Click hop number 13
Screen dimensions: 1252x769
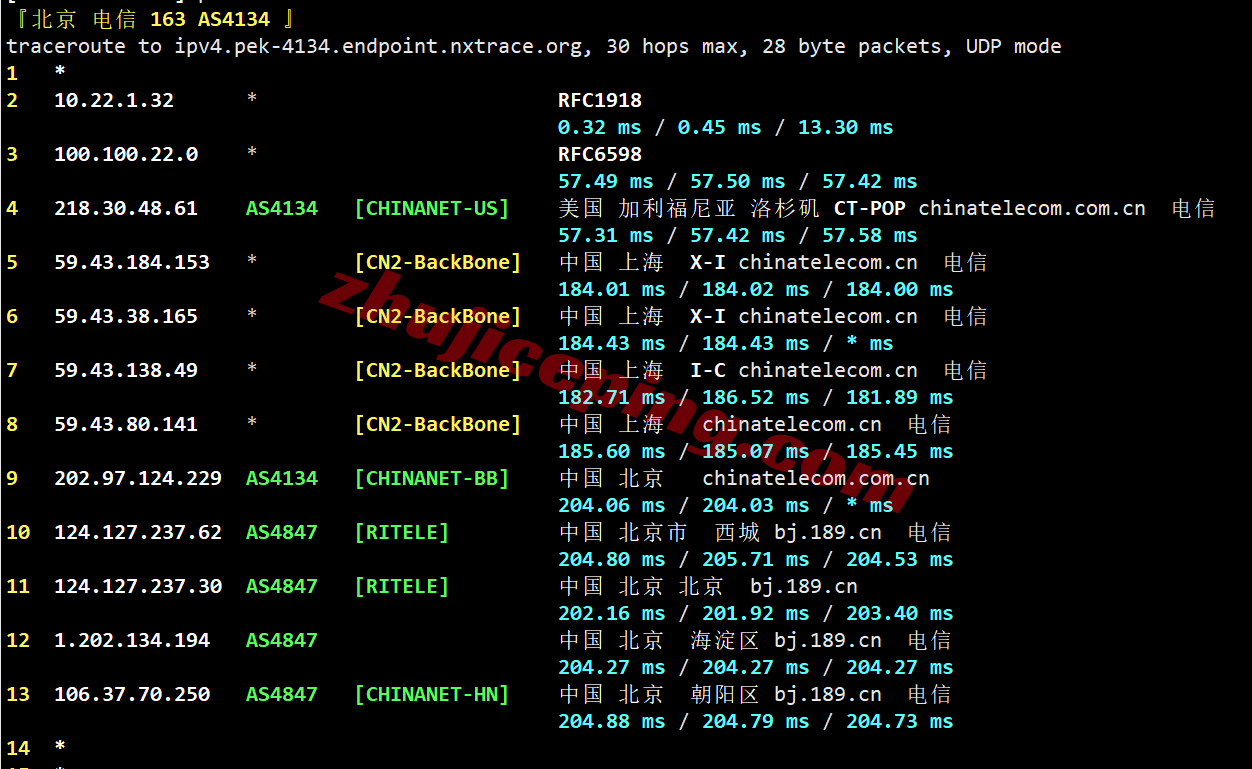(x=18, y=694)
